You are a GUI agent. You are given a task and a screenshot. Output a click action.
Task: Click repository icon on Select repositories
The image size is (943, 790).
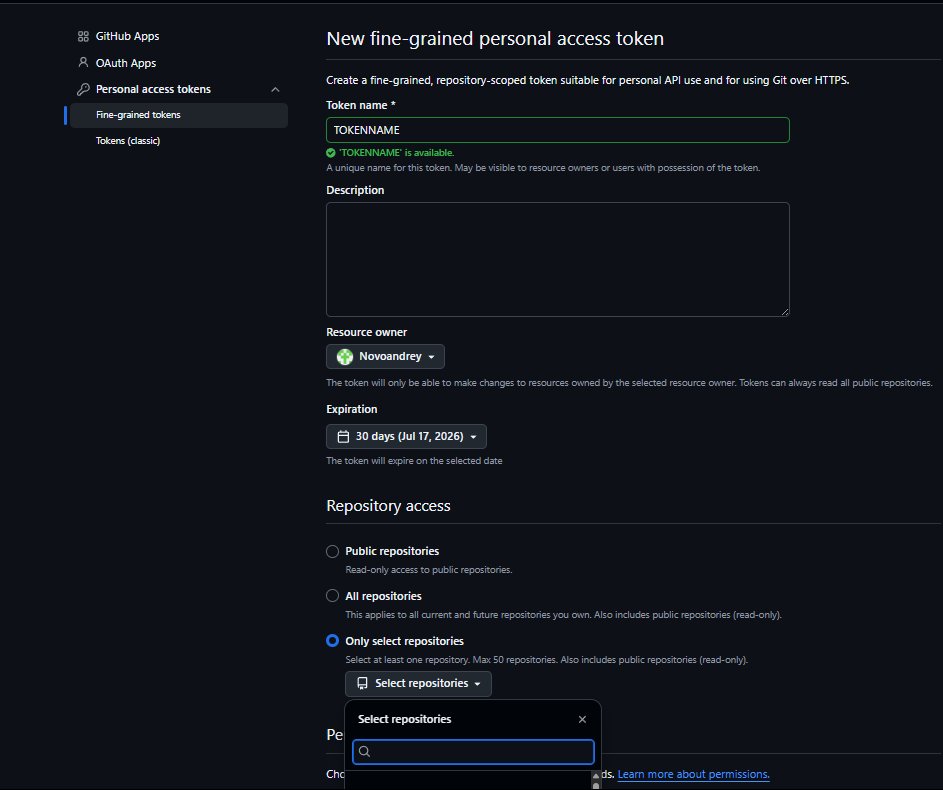pos(362,684)
